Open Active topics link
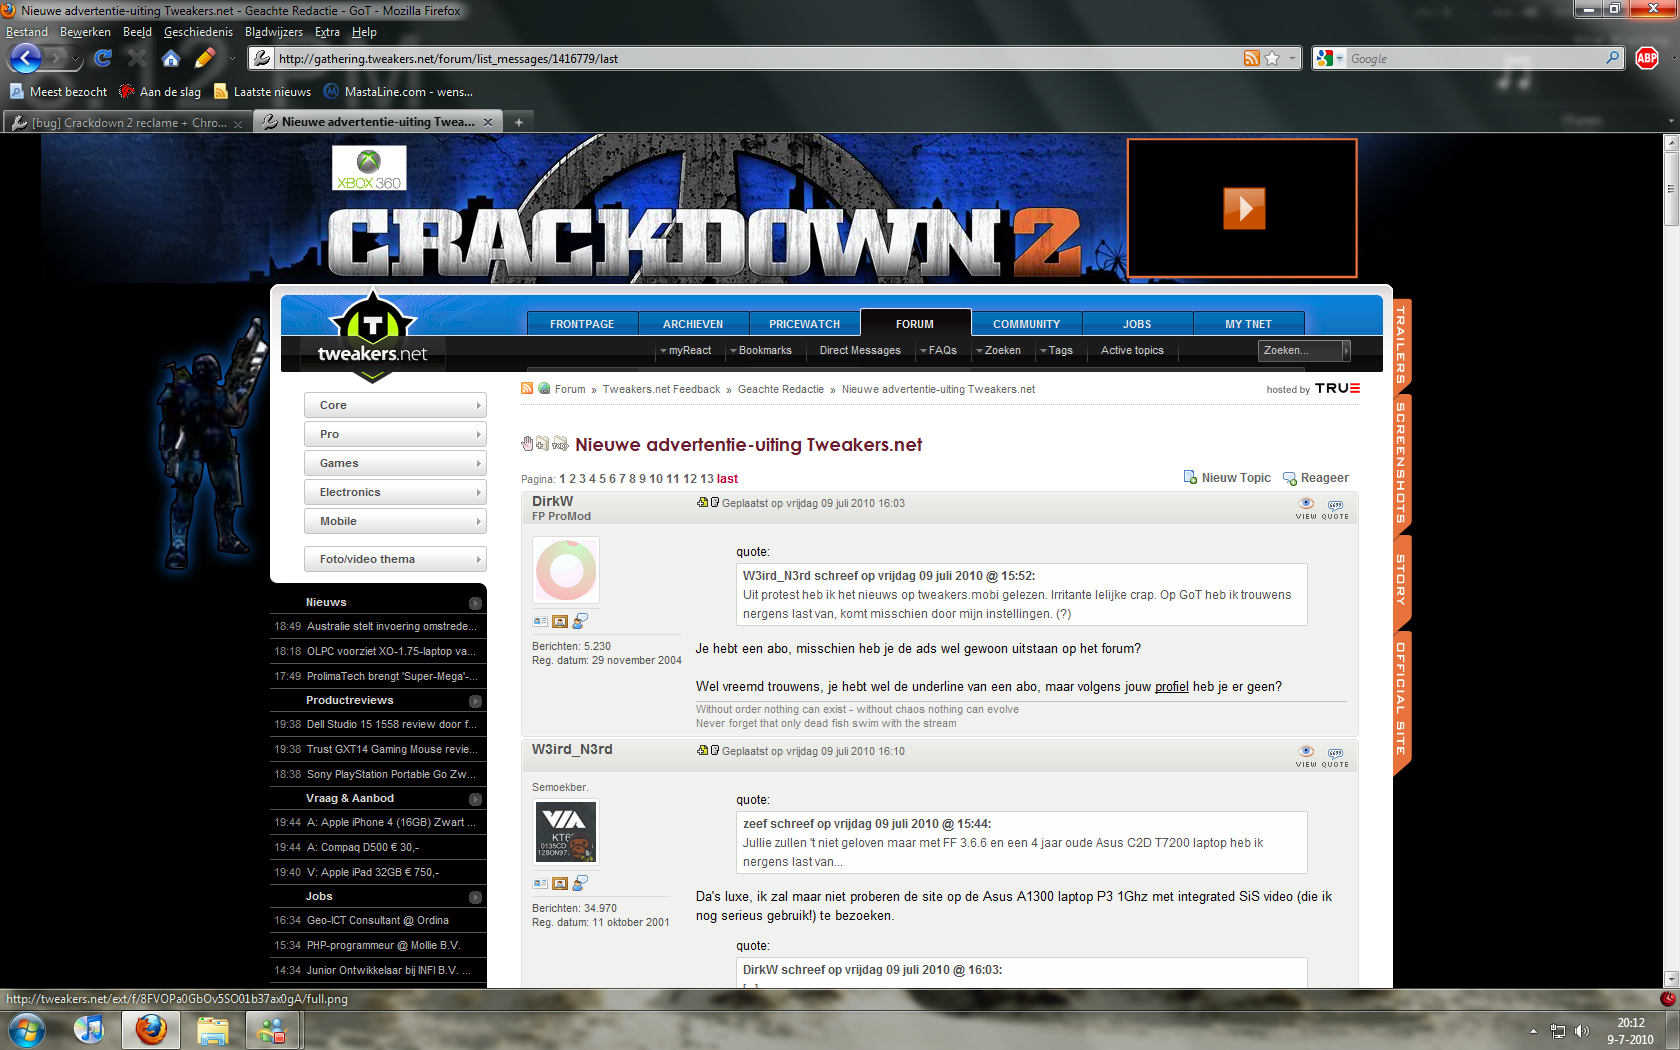 click(x=1132, y=351)
